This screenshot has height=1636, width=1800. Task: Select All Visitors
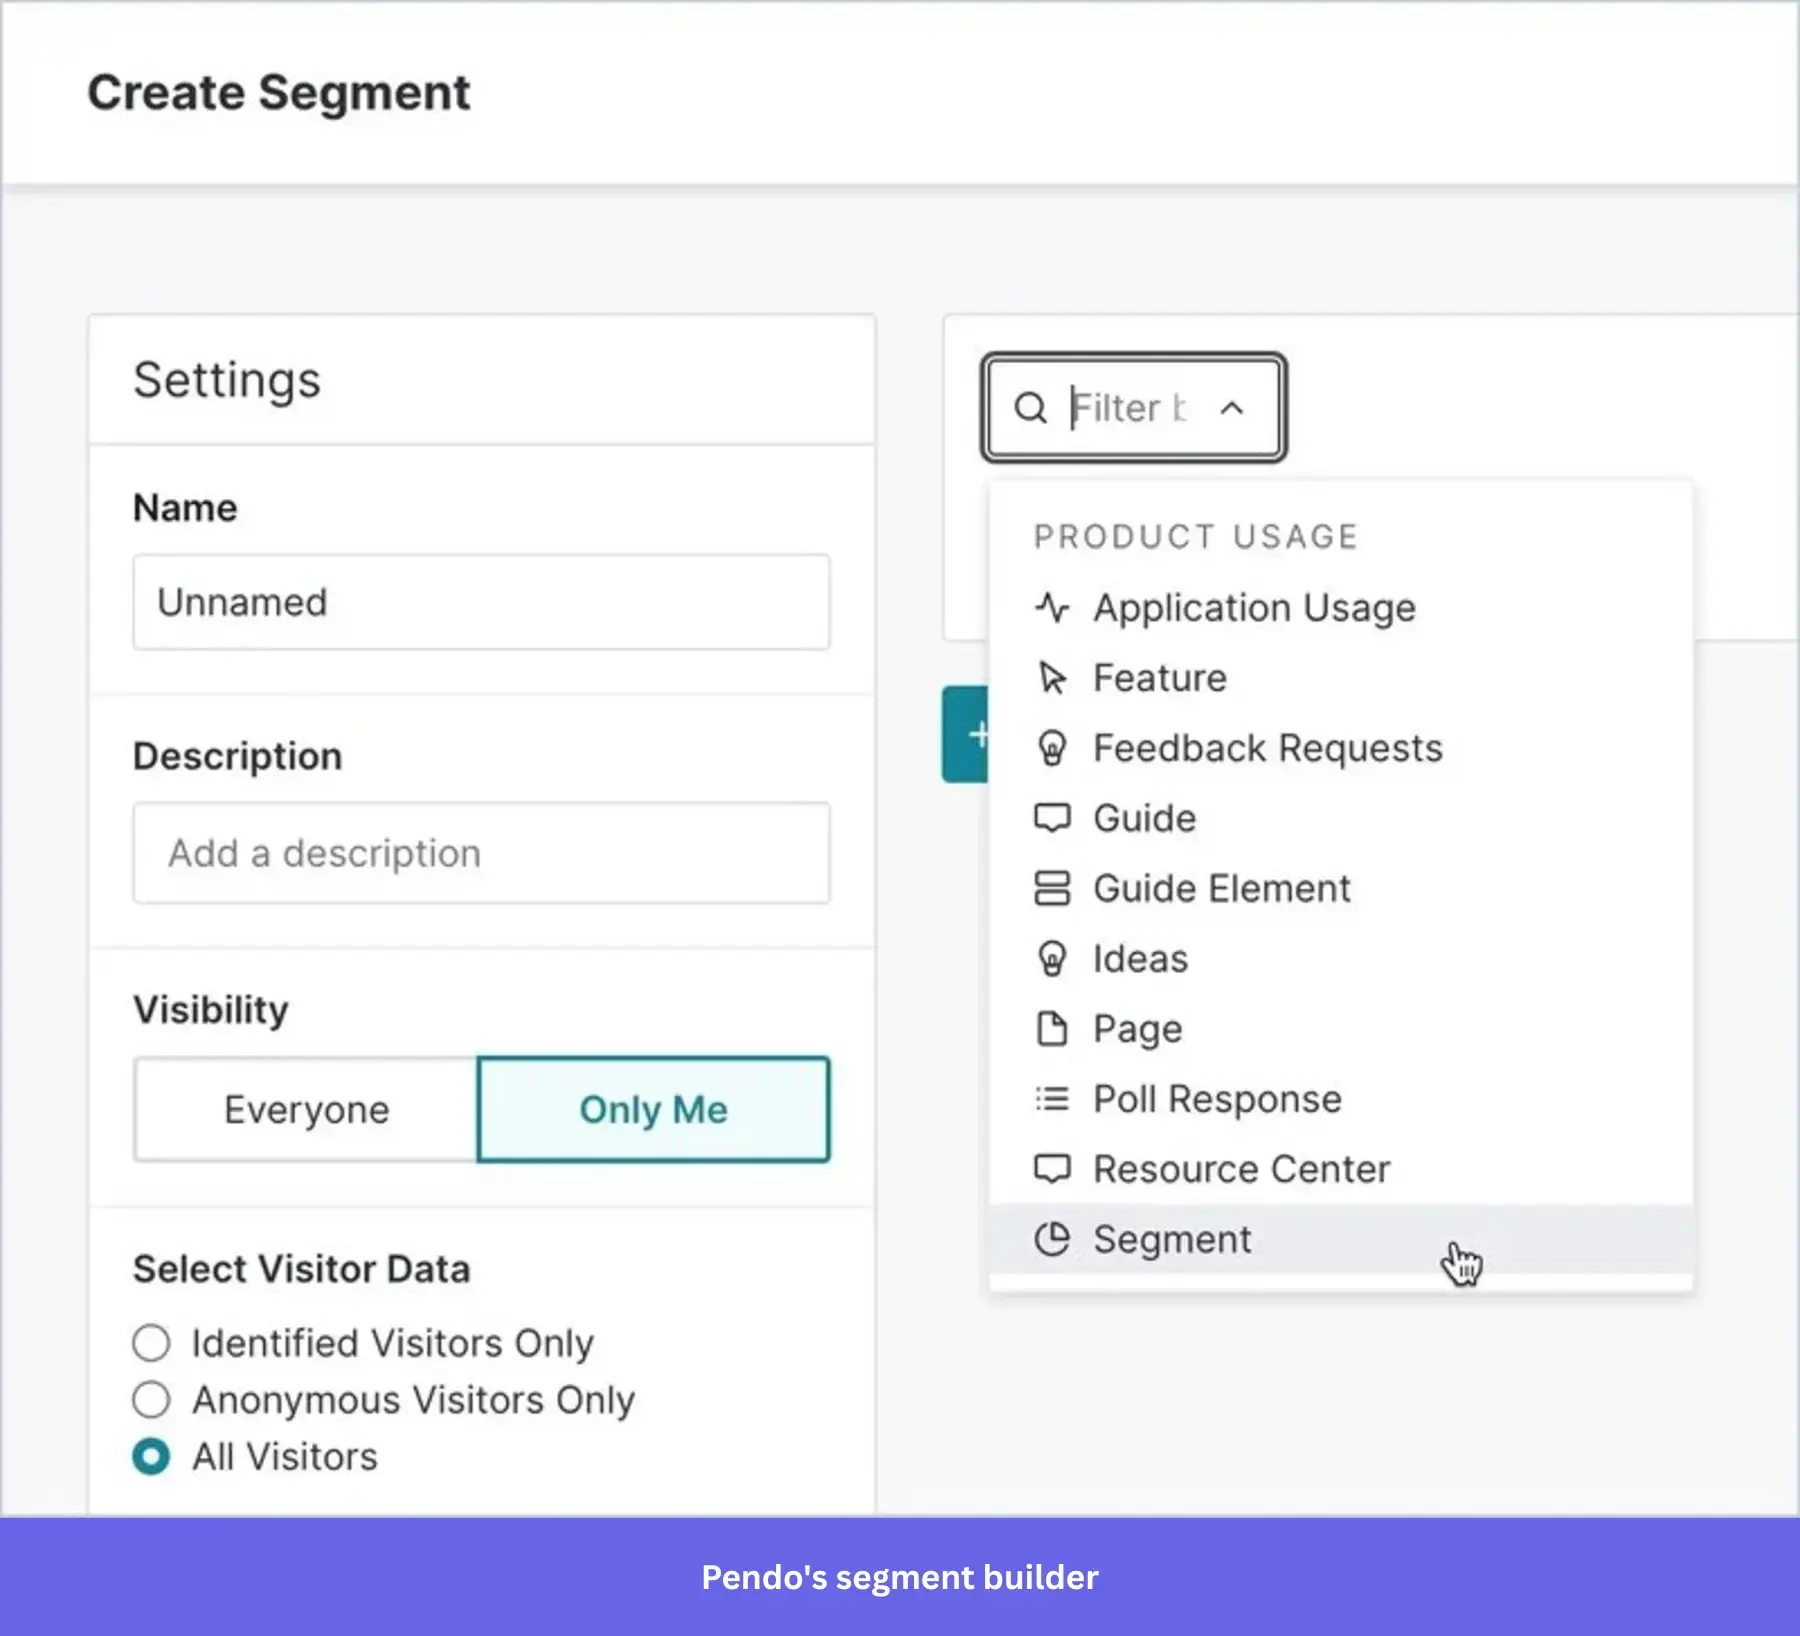click(151, 1456)
